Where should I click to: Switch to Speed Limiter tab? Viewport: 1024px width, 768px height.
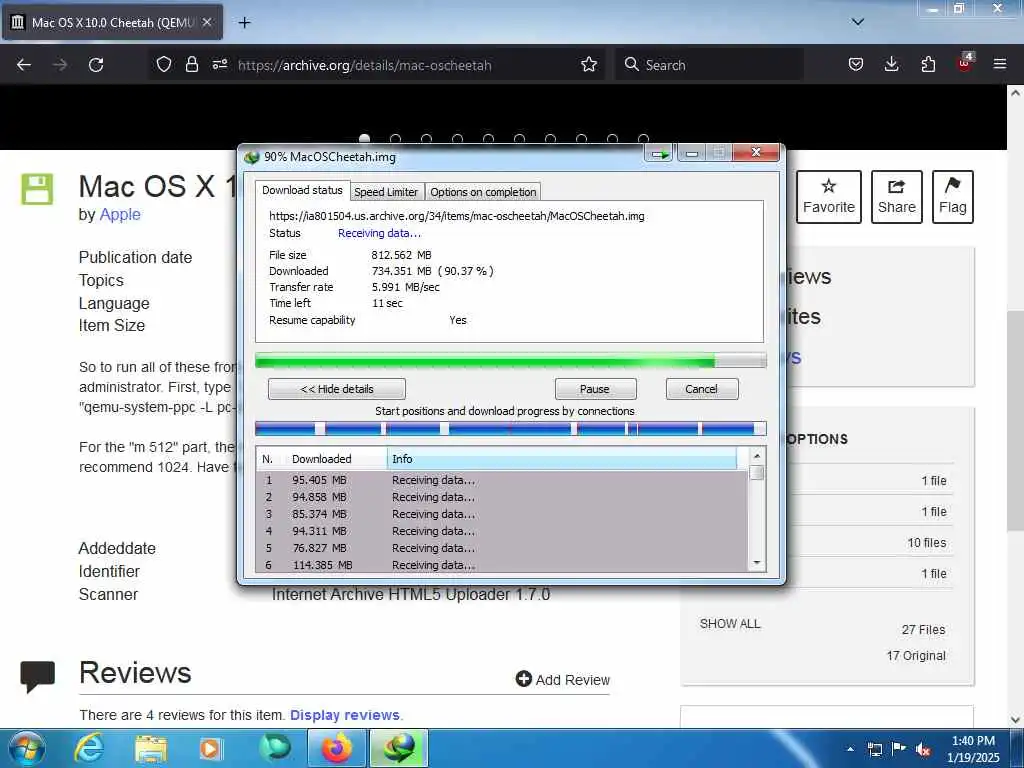[x=385, y=192]
